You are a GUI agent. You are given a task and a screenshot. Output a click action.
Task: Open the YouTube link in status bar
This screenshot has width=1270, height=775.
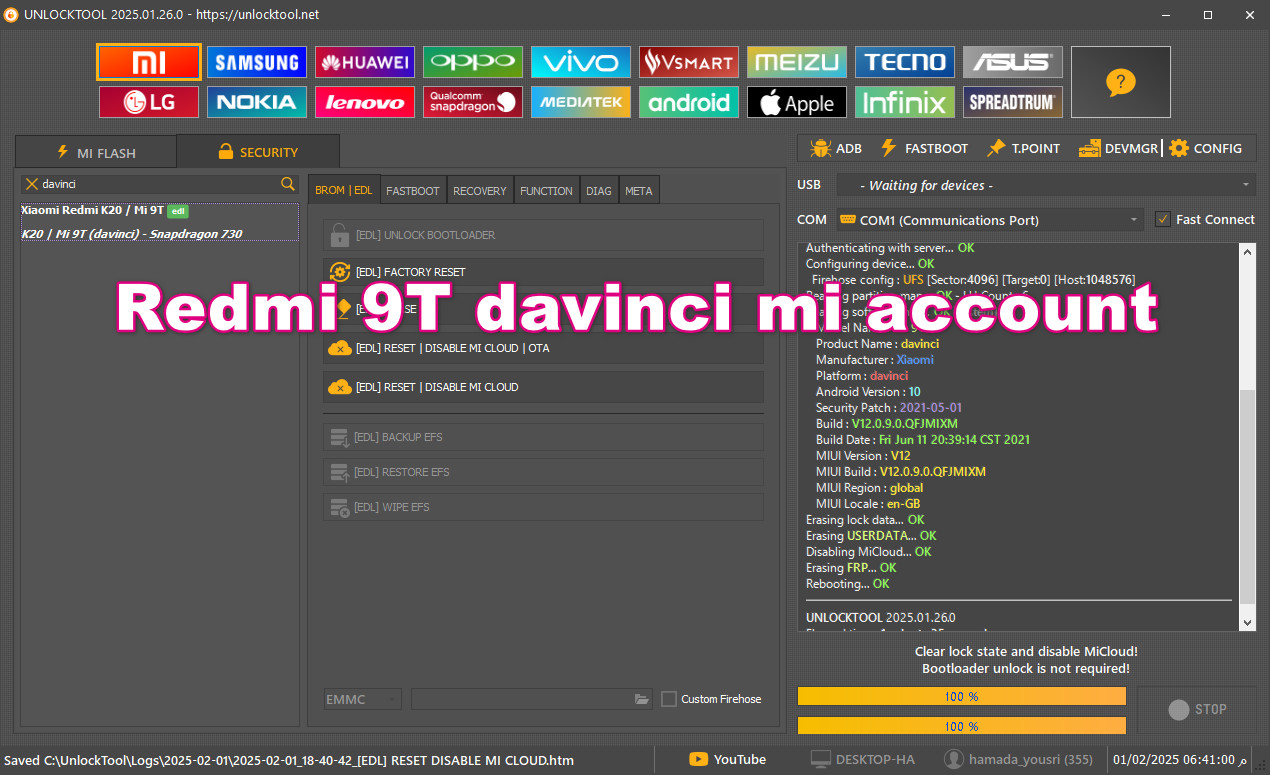point(728,760)
